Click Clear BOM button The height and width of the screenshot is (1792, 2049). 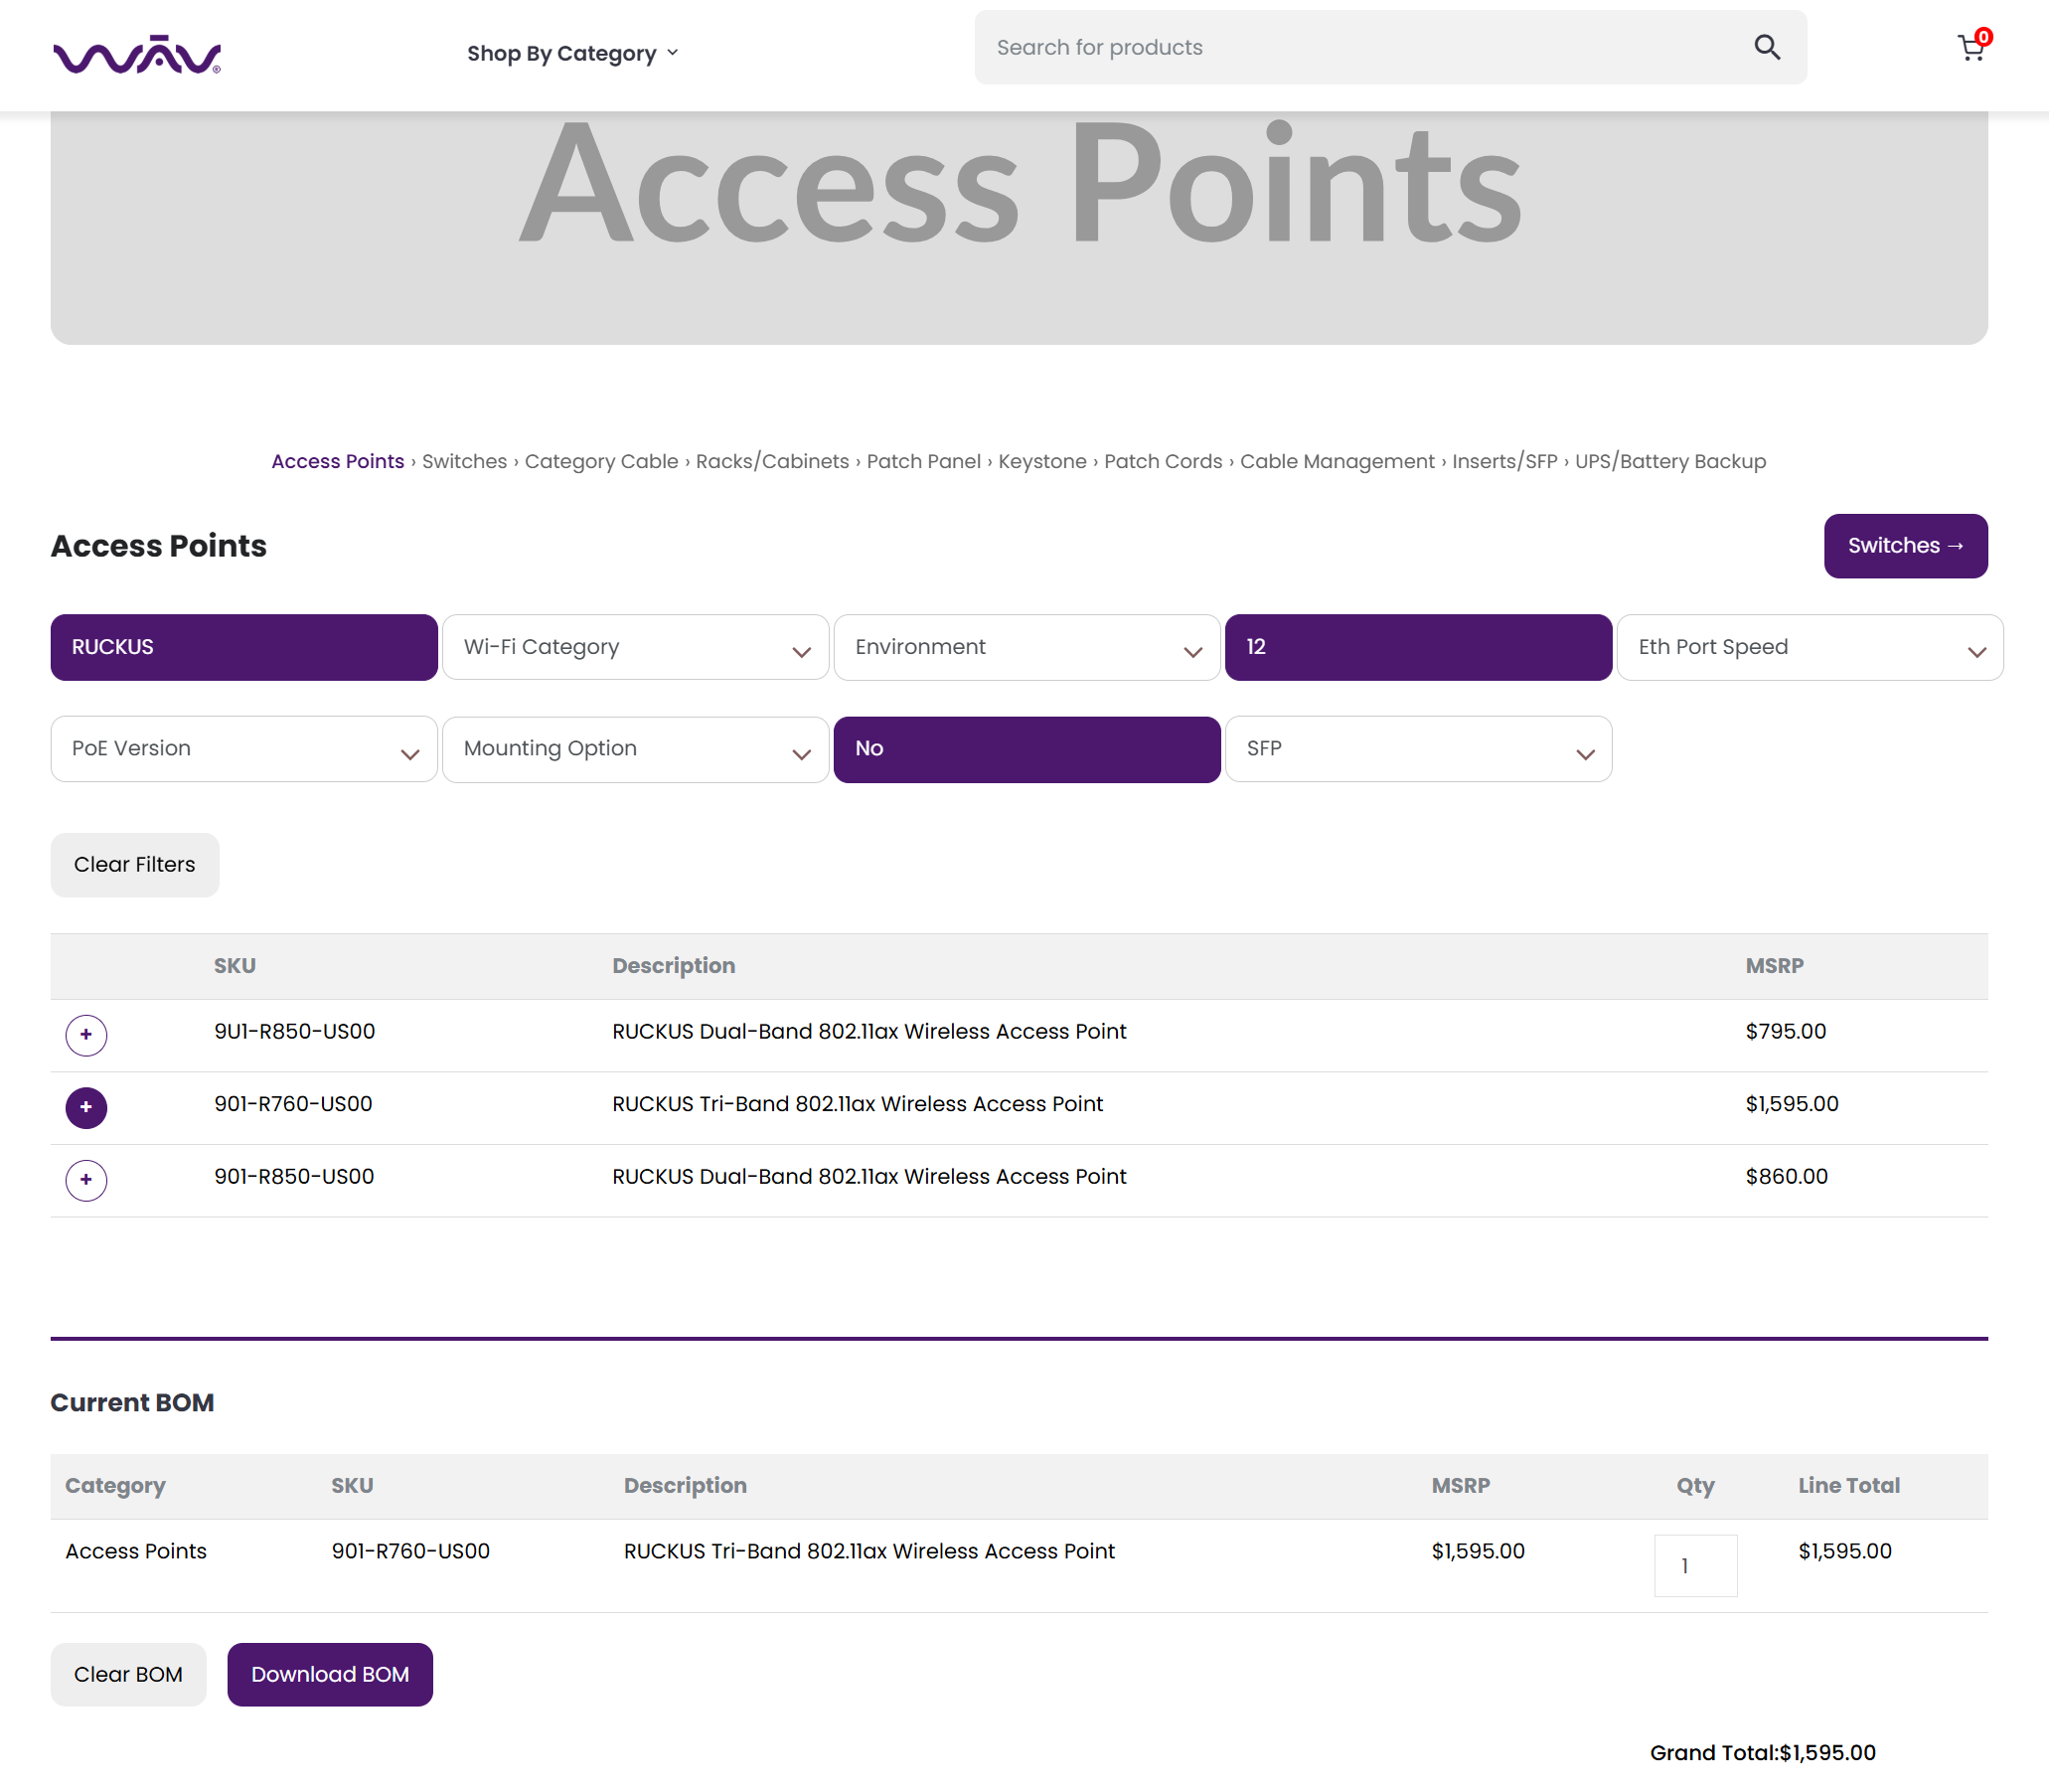tap(128, 1675)
